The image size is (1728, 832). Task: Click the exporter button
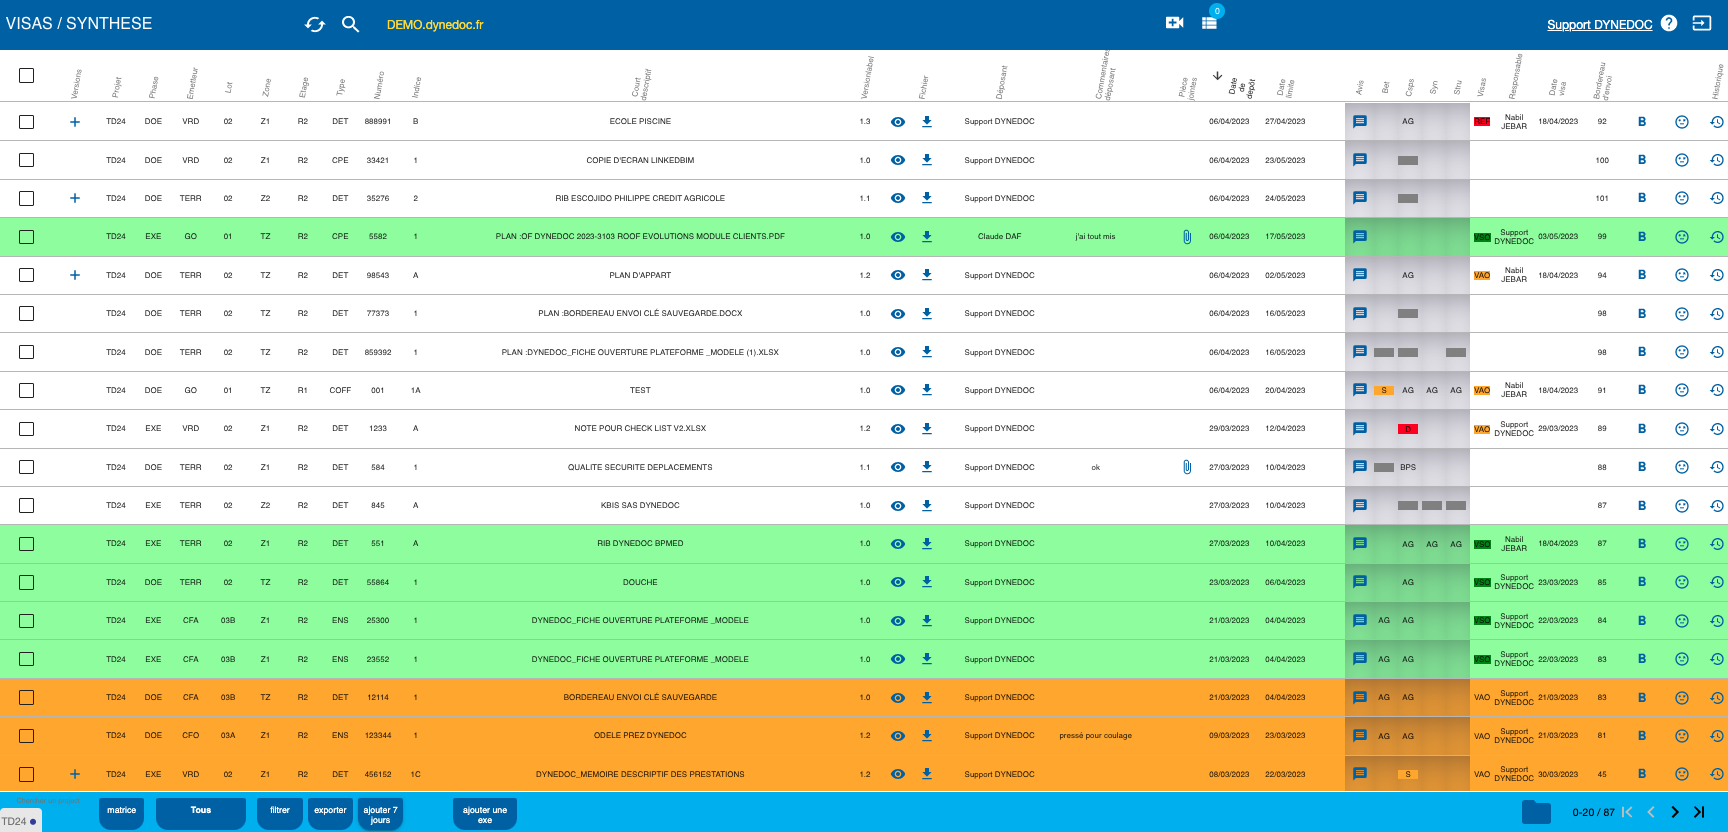pyautogui.click(x=330, y=811)
